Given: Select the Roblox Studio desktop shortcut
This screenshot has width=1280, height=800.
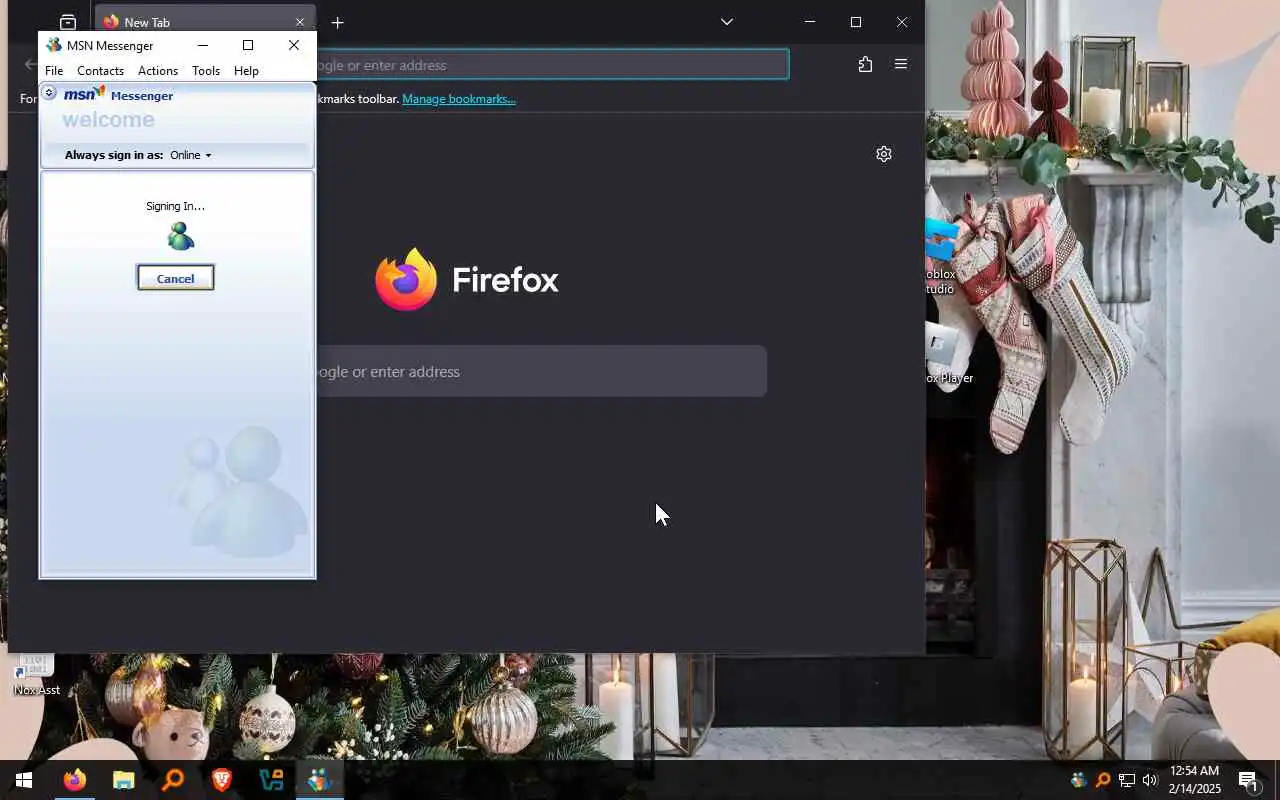Looking at the screenshot, I should tap(941, 255).
